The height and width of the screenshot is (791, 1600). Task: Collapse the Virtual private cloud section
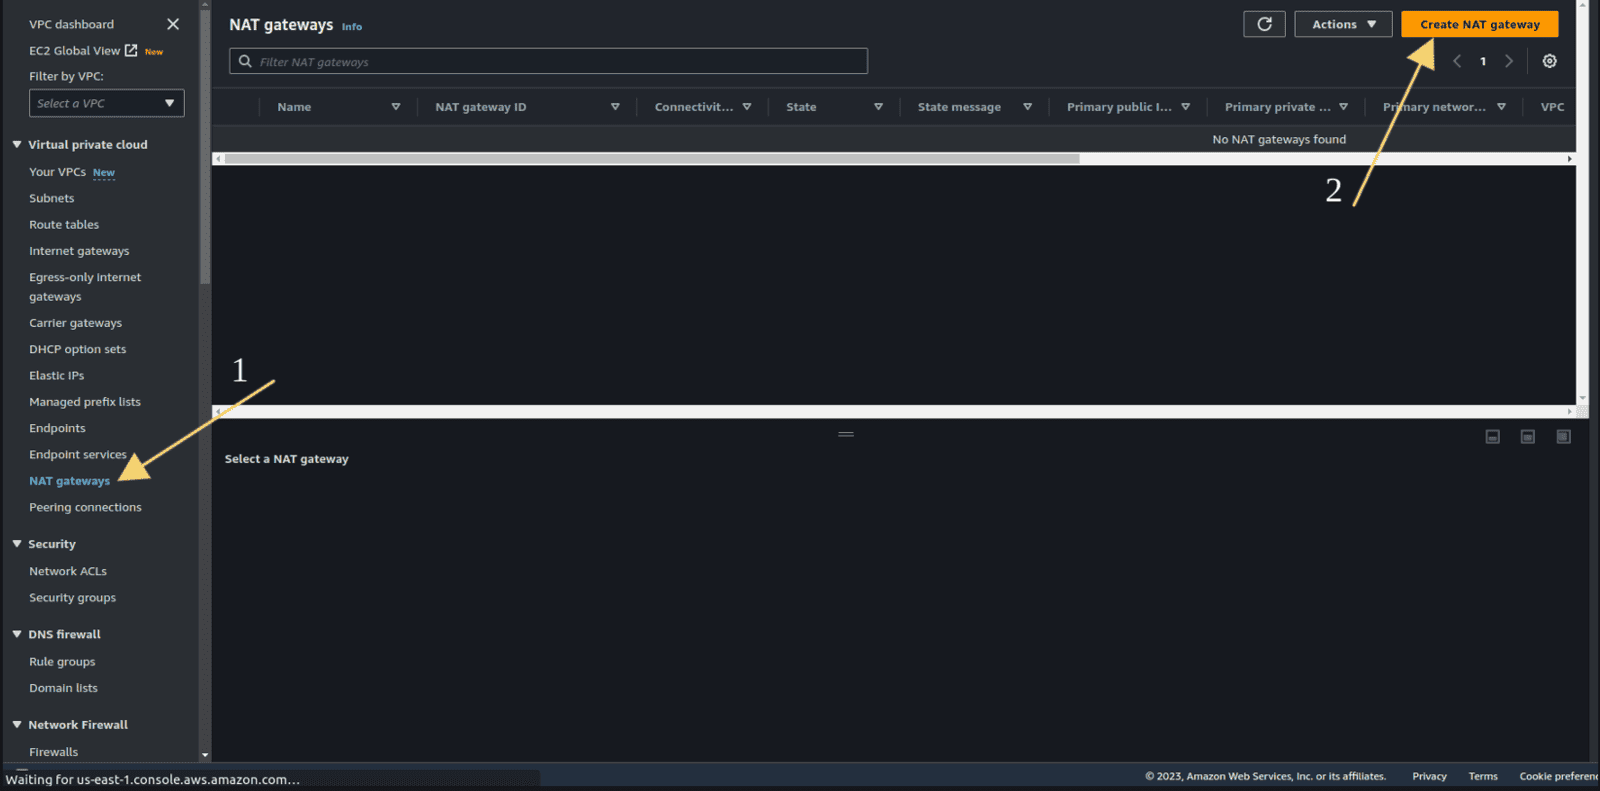pyautogui.click(x=17, y=145)
